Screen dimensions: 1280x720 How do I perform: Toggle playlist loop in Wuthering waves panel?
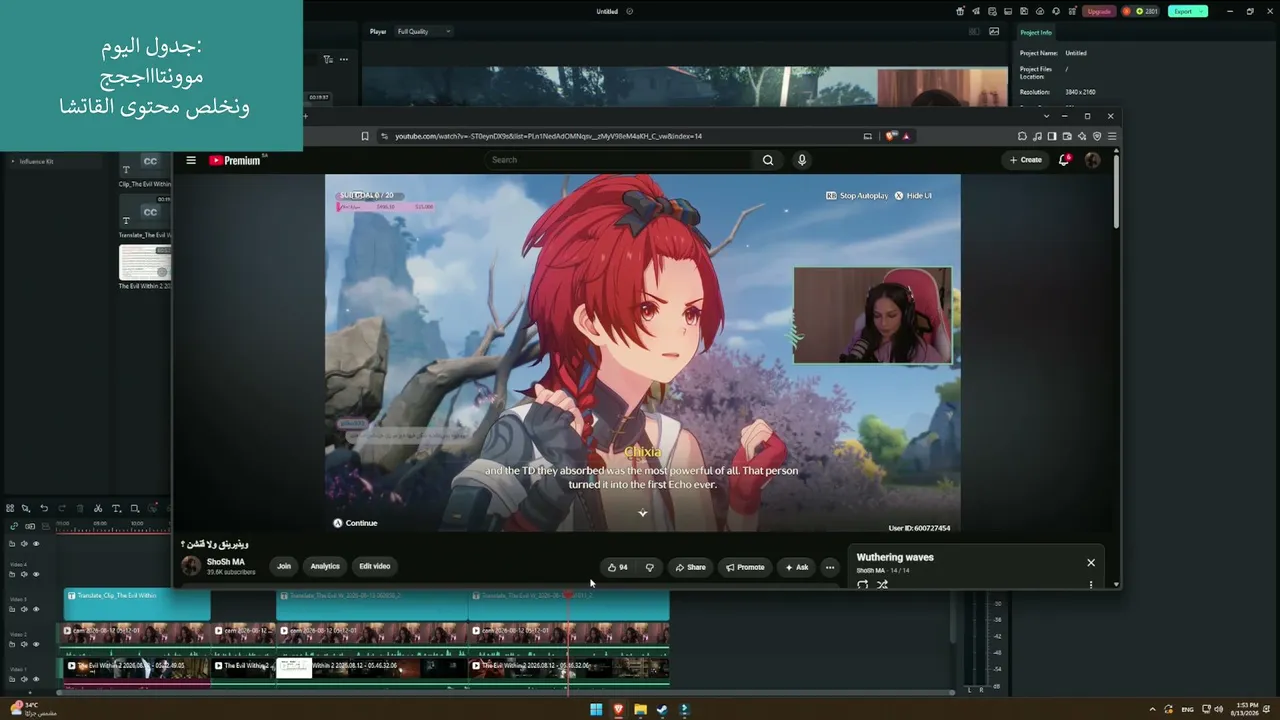coord(863,585)
